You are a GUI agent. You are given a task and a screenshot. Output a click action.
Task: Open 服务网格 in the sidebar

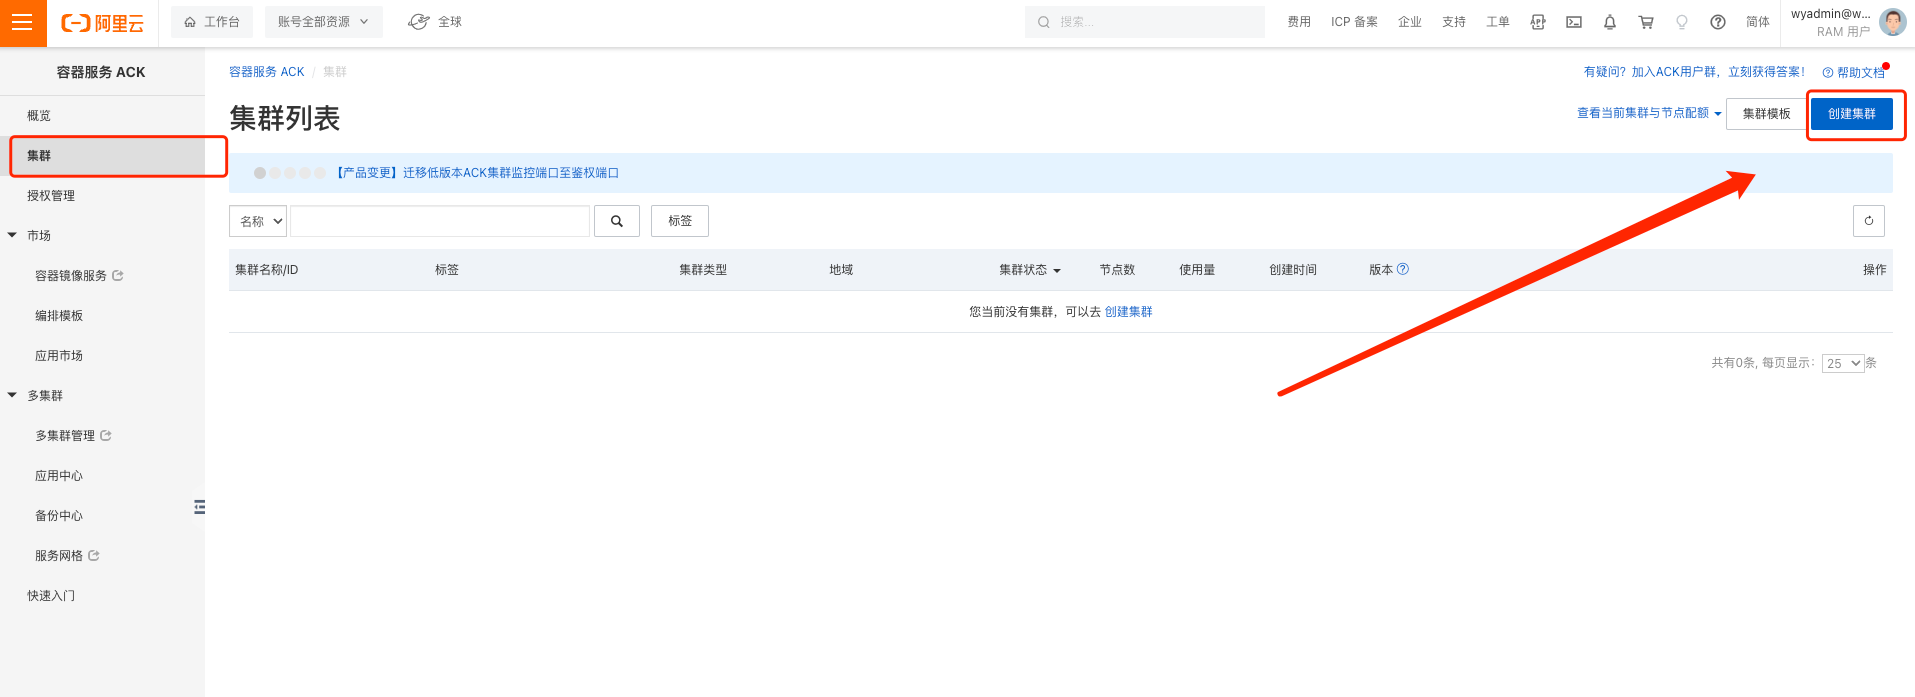click(x=67, y=556)
